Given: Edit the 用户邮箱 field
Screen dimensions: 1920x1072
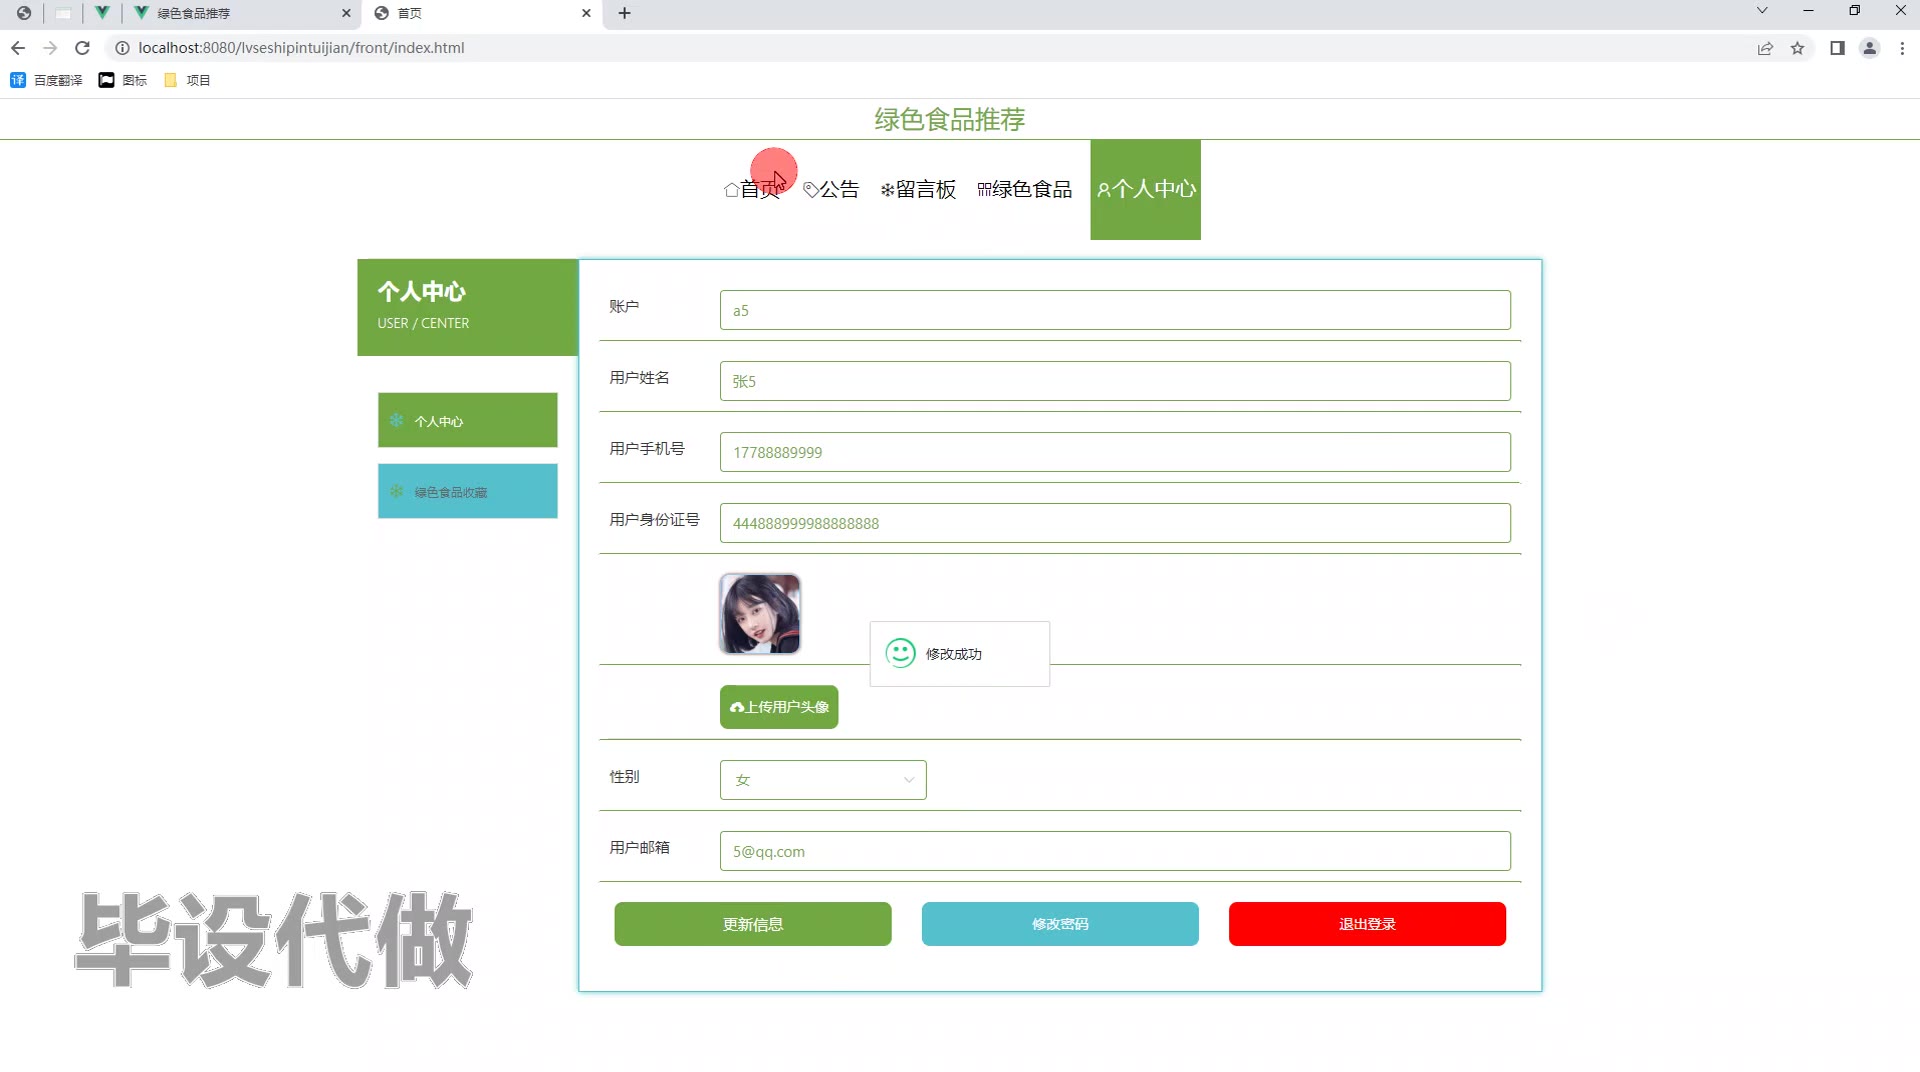Looking at the screenshot, I should 1115,851.
